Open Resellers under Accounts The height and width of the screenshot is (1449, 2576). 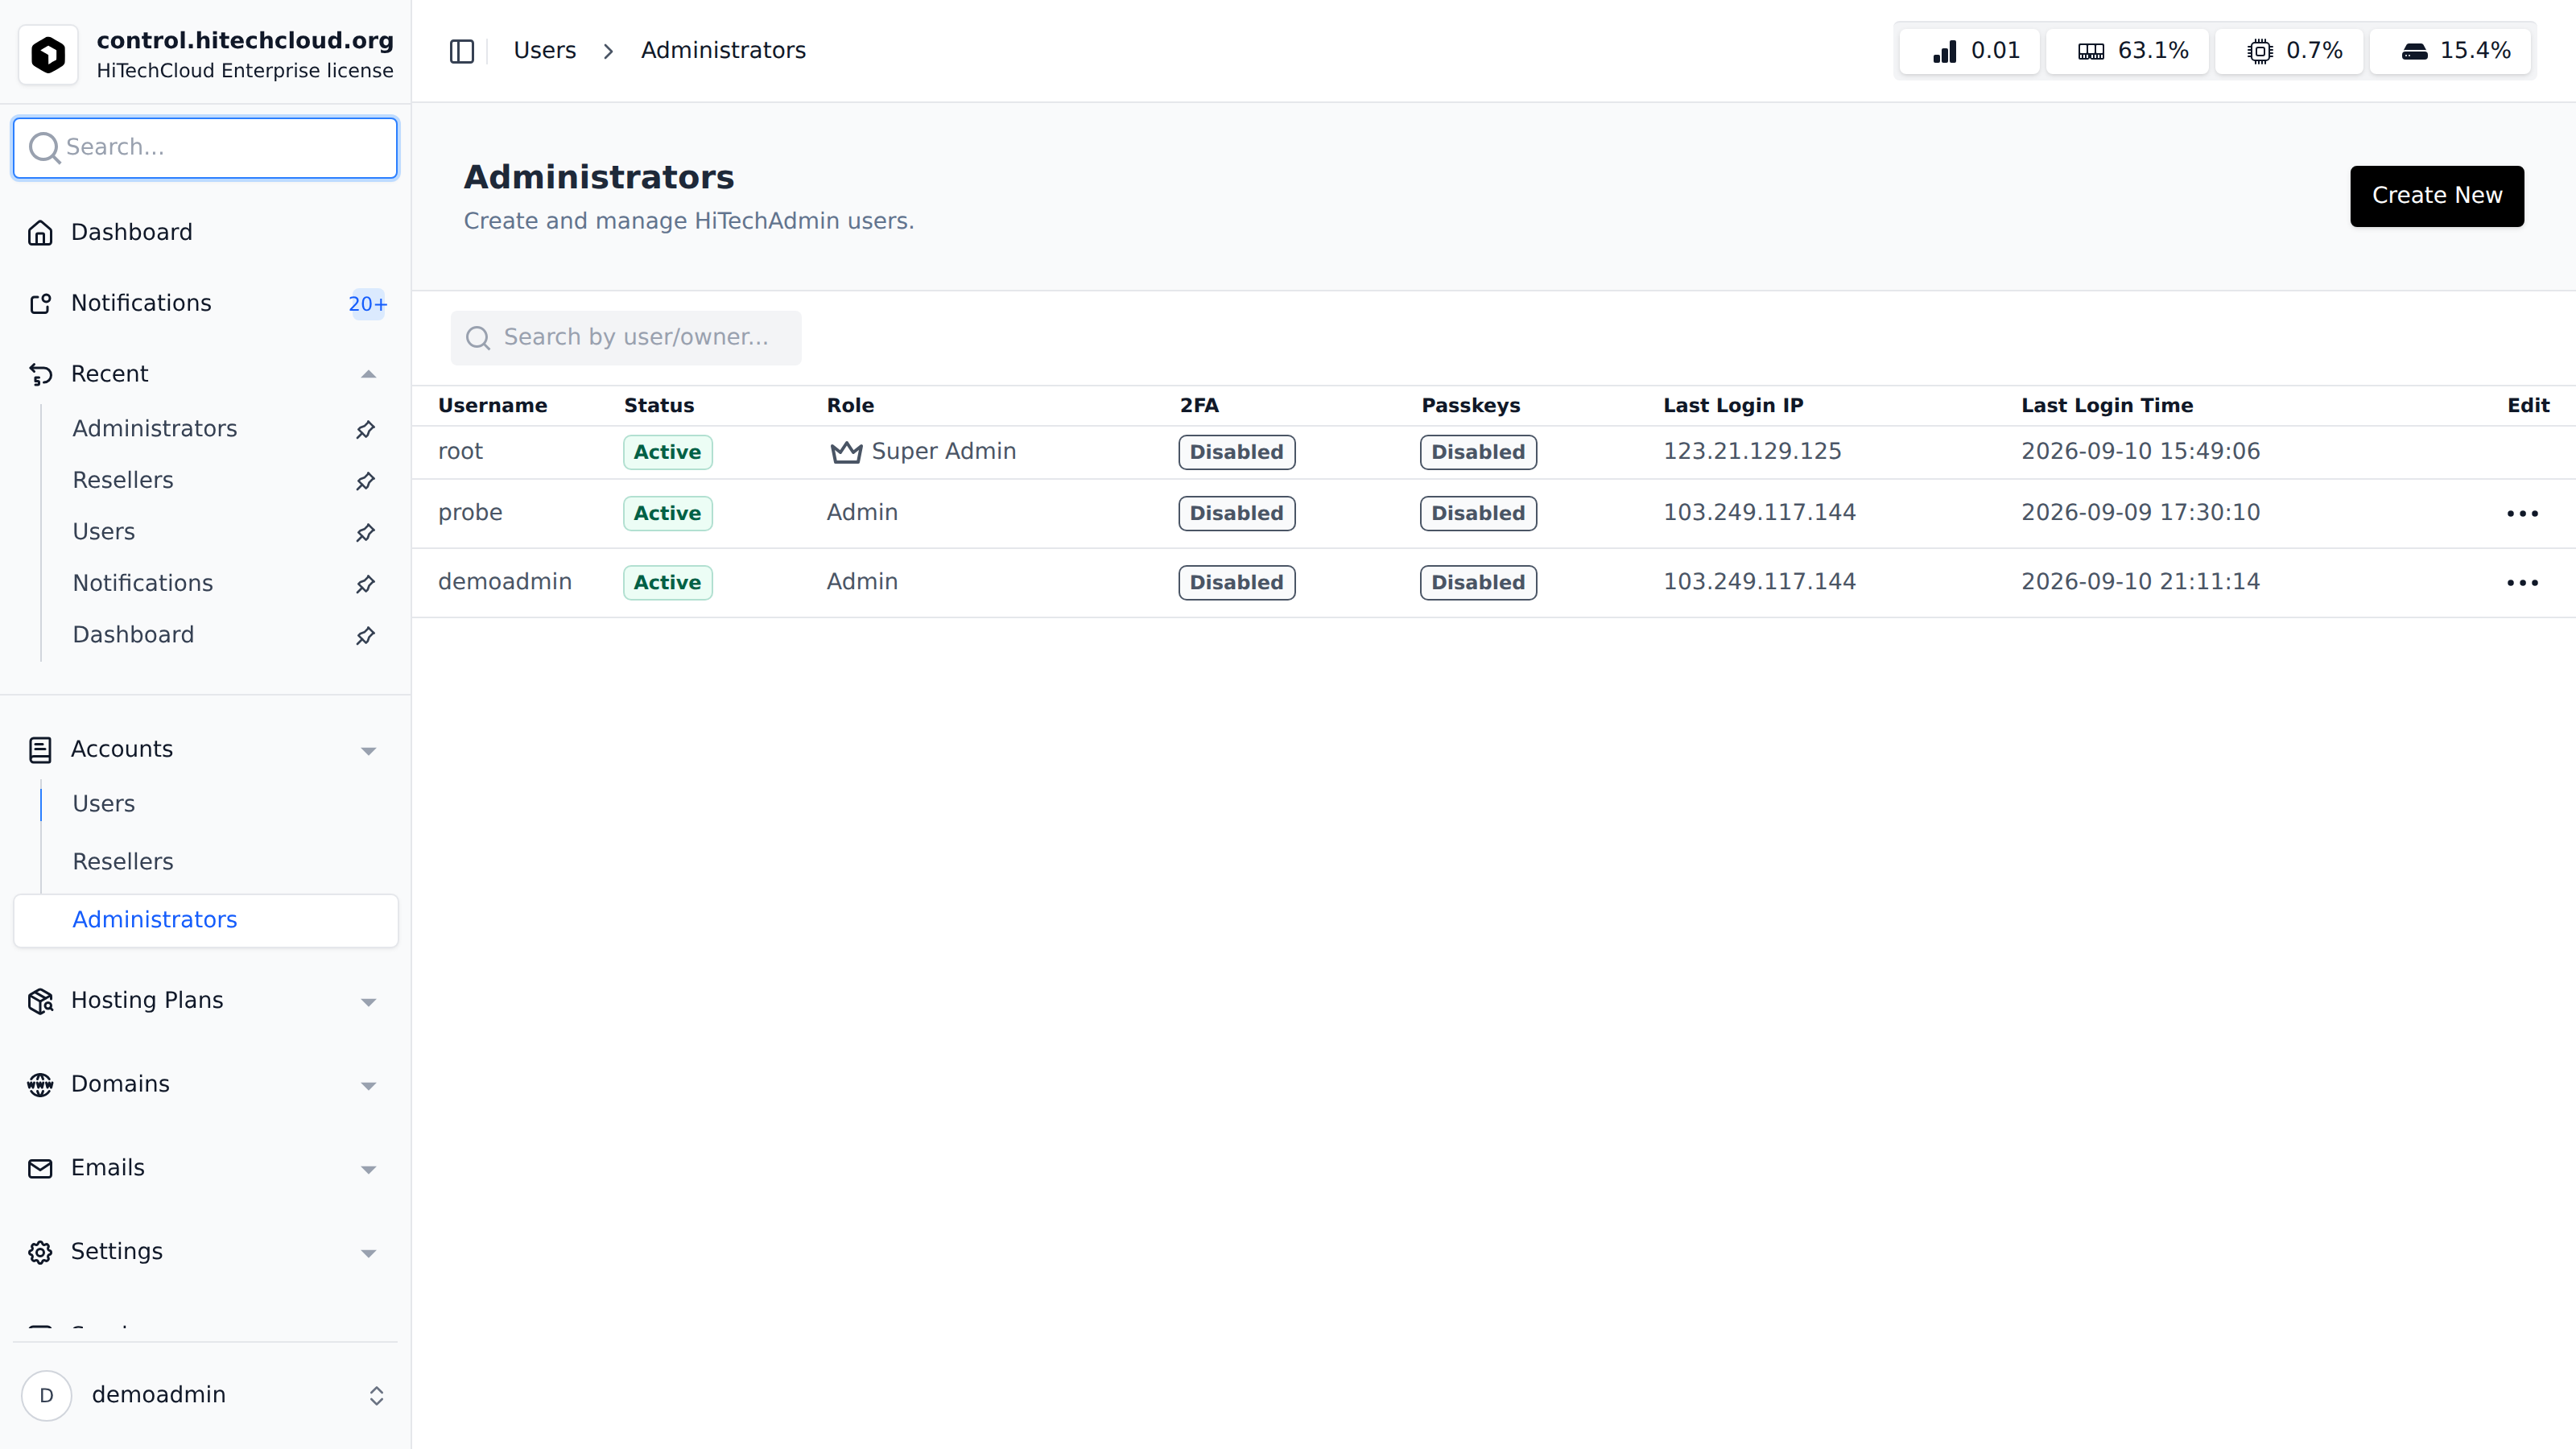coord(123,861)
